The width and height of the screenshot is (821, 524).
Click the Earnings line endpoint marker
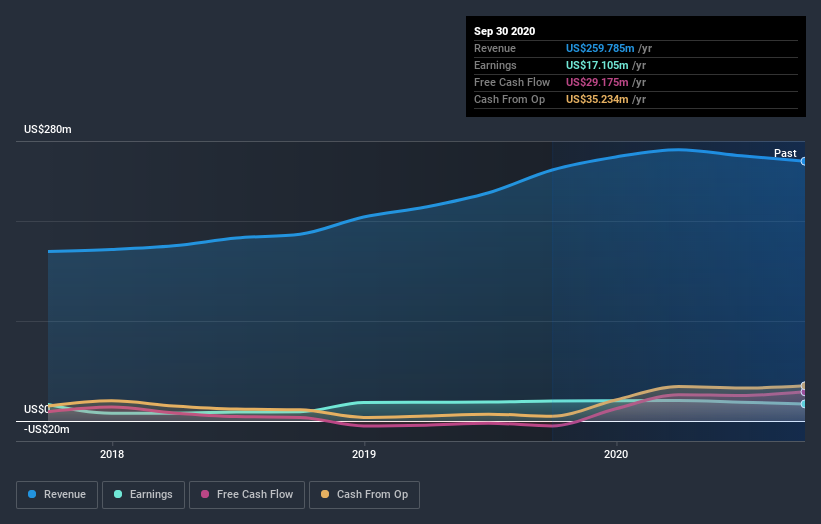pyautogui.click(x=804, y=404)
